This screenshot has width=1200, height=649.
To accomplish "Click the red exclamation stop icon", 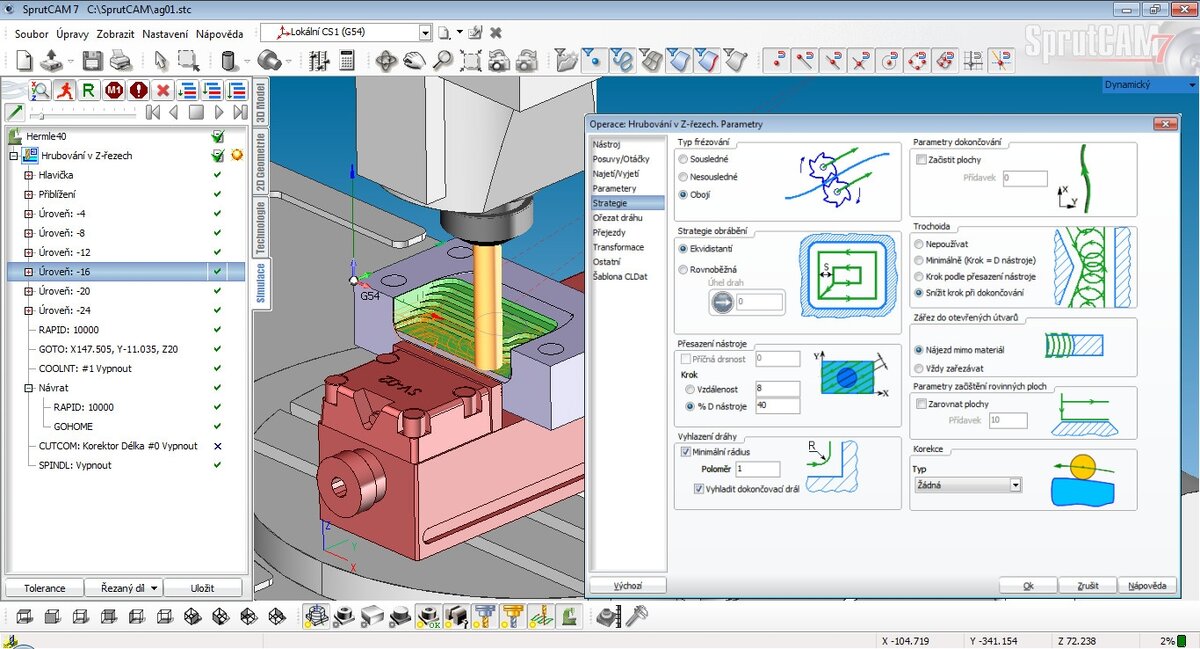I will [x=138, y=90].
